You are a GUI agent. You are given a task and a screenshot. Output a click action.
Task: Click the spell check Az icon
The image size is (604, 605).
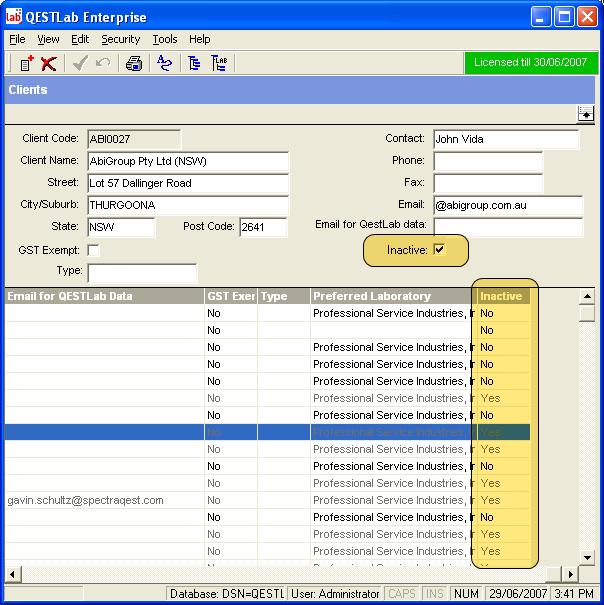point(164,64)
